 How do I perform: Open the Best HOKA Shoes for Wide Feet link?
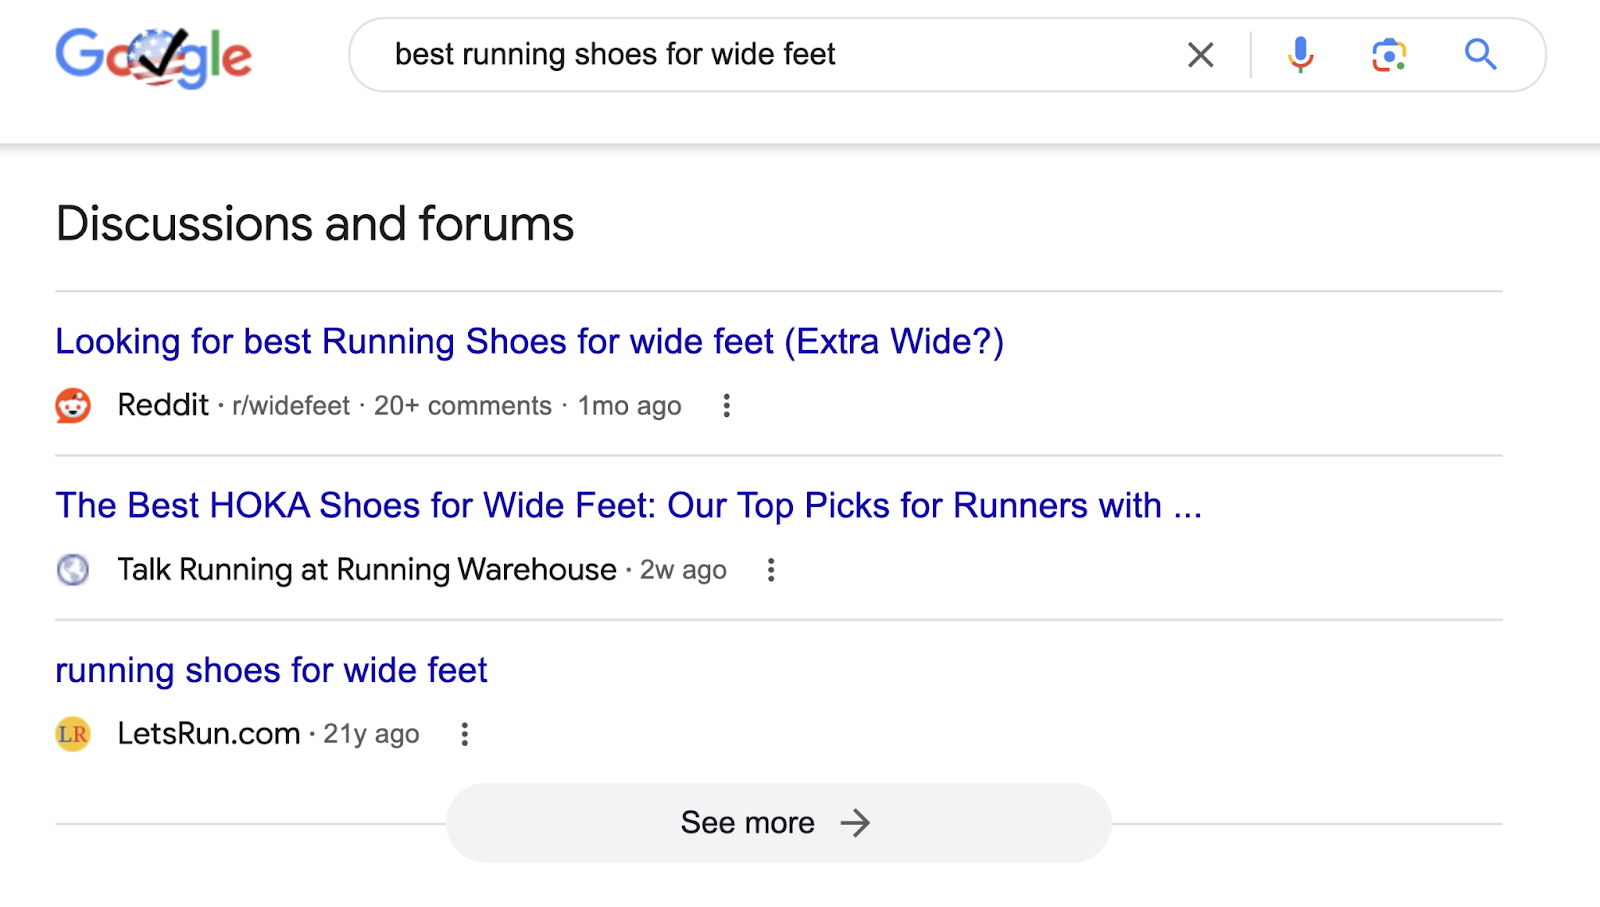tap(628, 506)
